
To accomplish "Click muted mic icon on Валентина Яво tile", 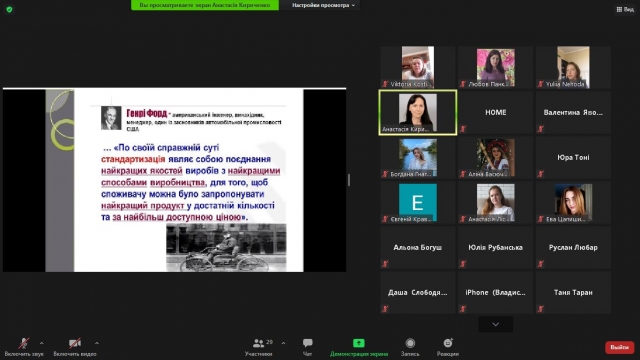I will (541, 129).
